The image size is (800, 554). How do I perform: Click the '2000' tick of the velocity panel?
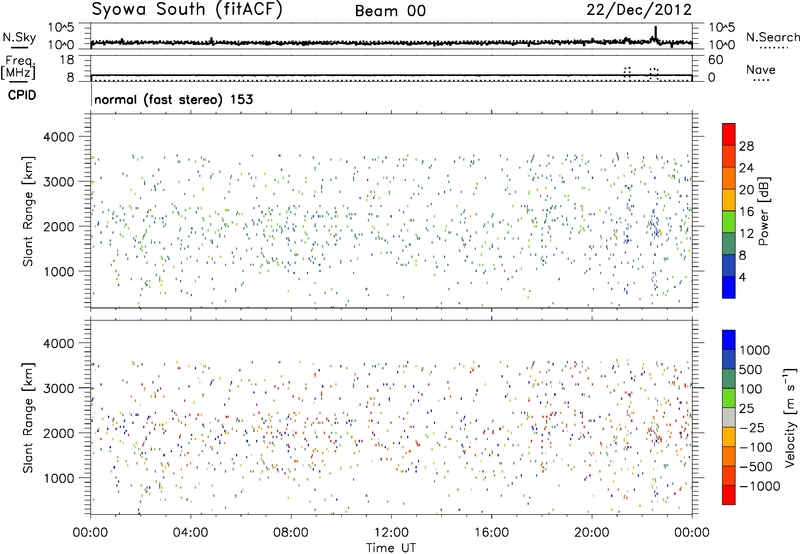click(59, 433)
